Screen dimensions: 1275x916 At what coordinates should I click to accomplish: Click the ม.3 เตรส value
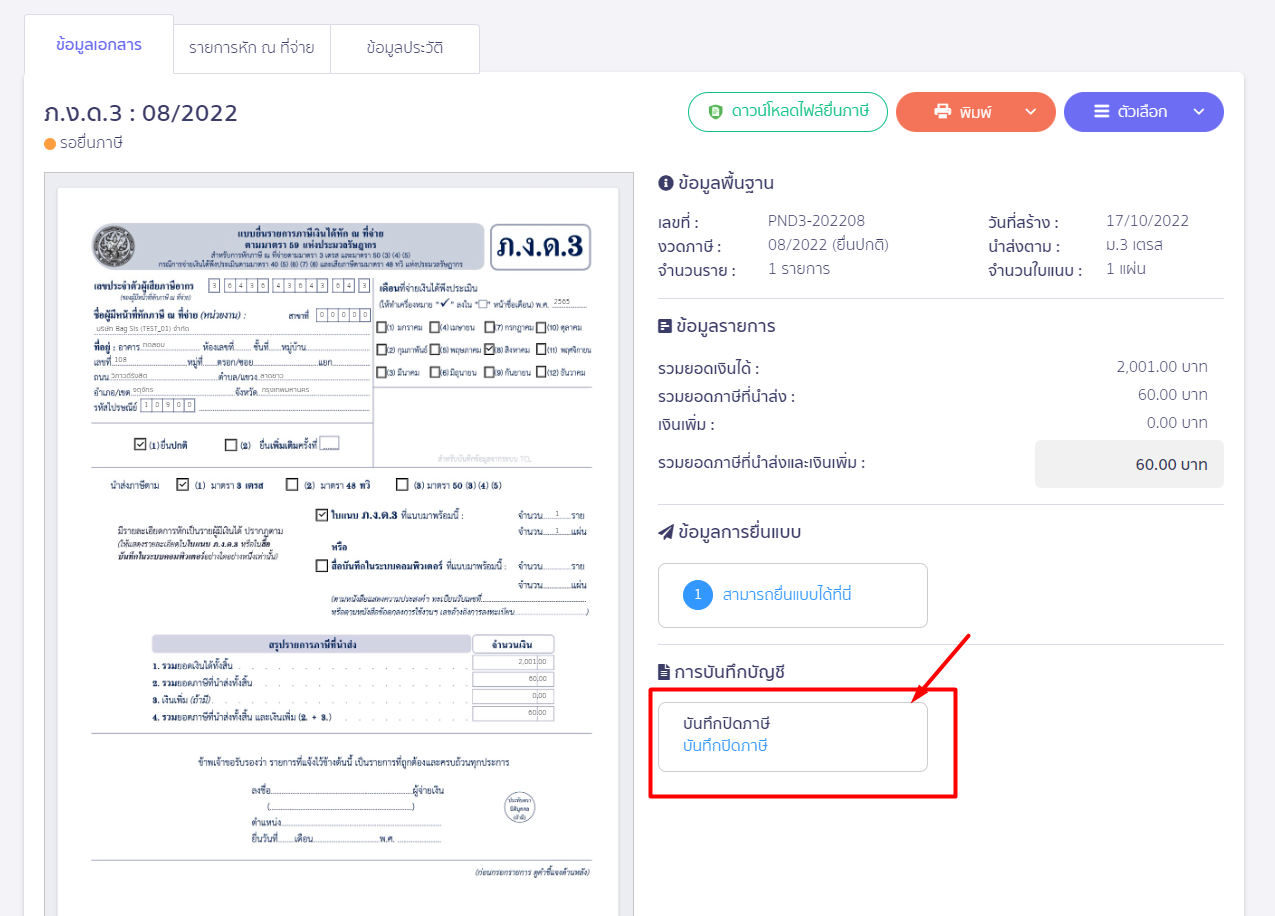coord(1134,245)
